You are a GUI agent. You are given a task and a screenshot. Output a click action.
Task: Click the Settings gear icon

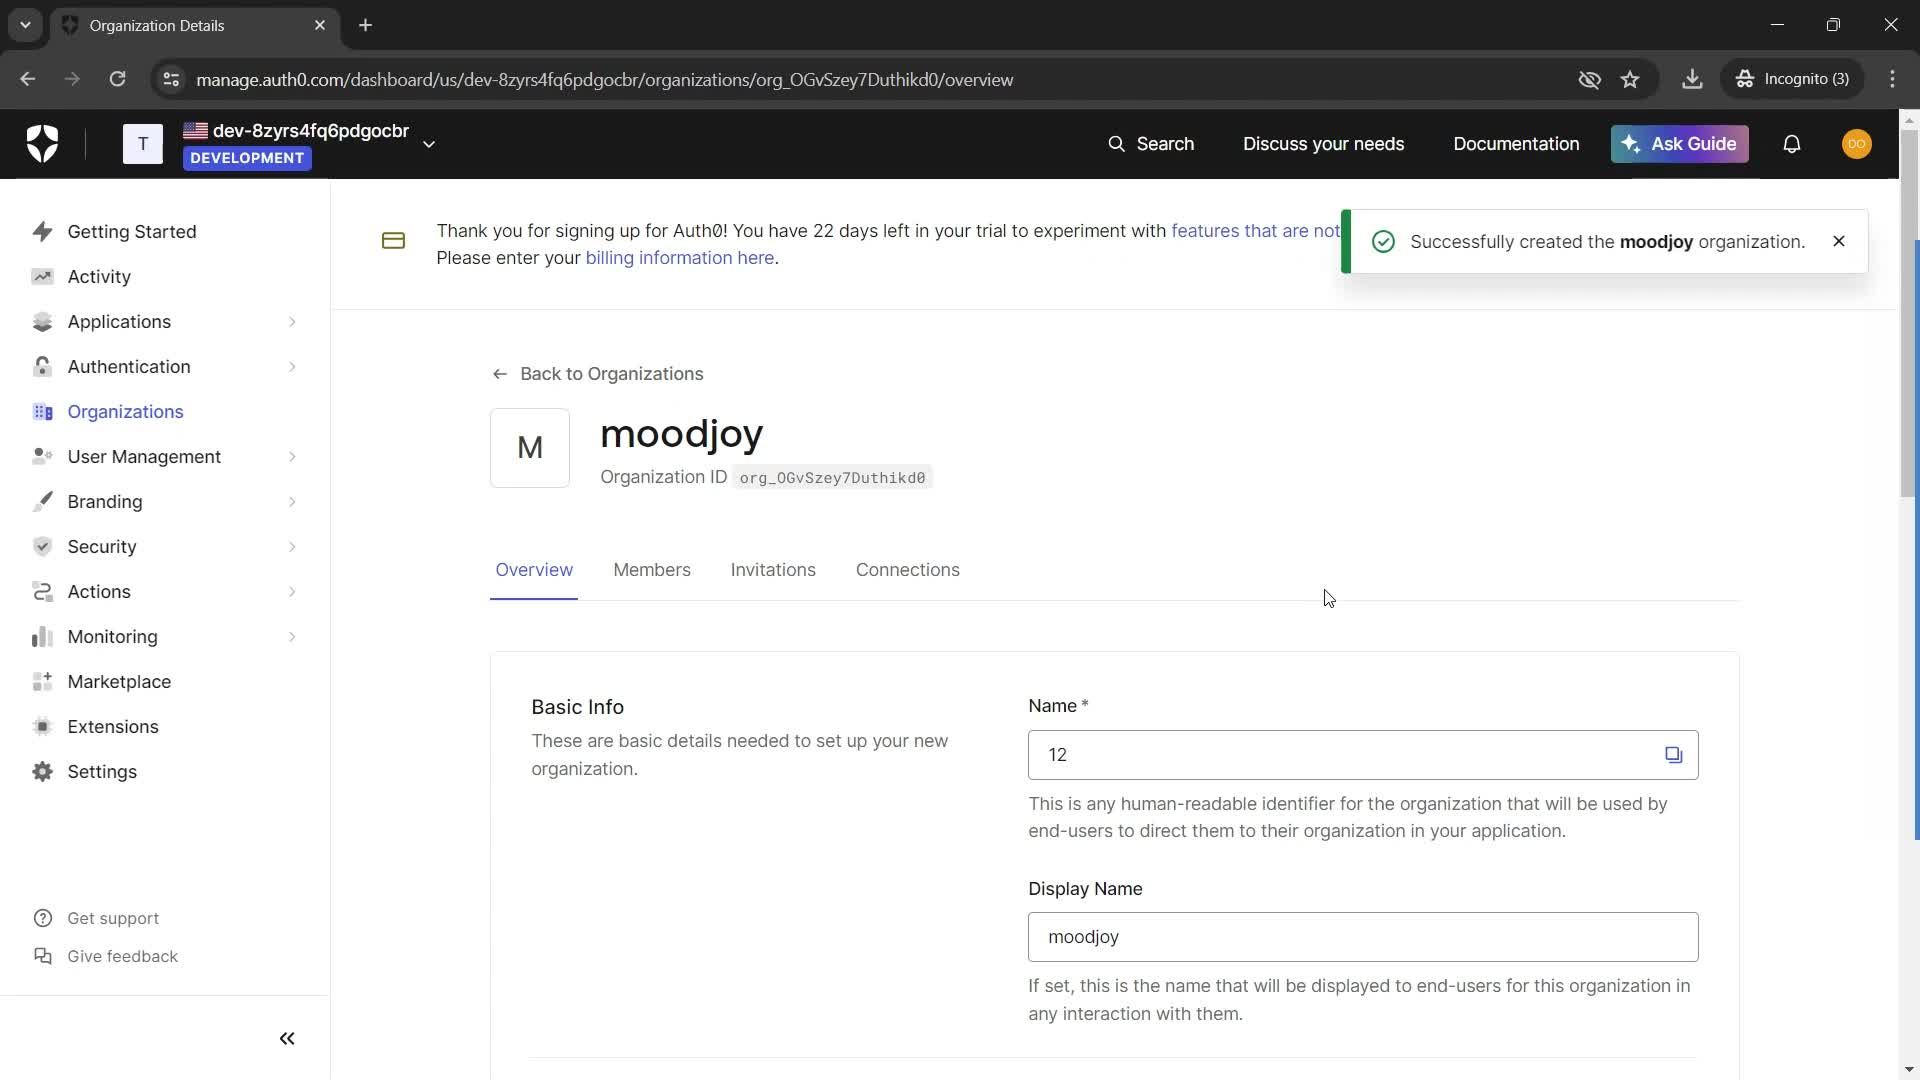42,771
